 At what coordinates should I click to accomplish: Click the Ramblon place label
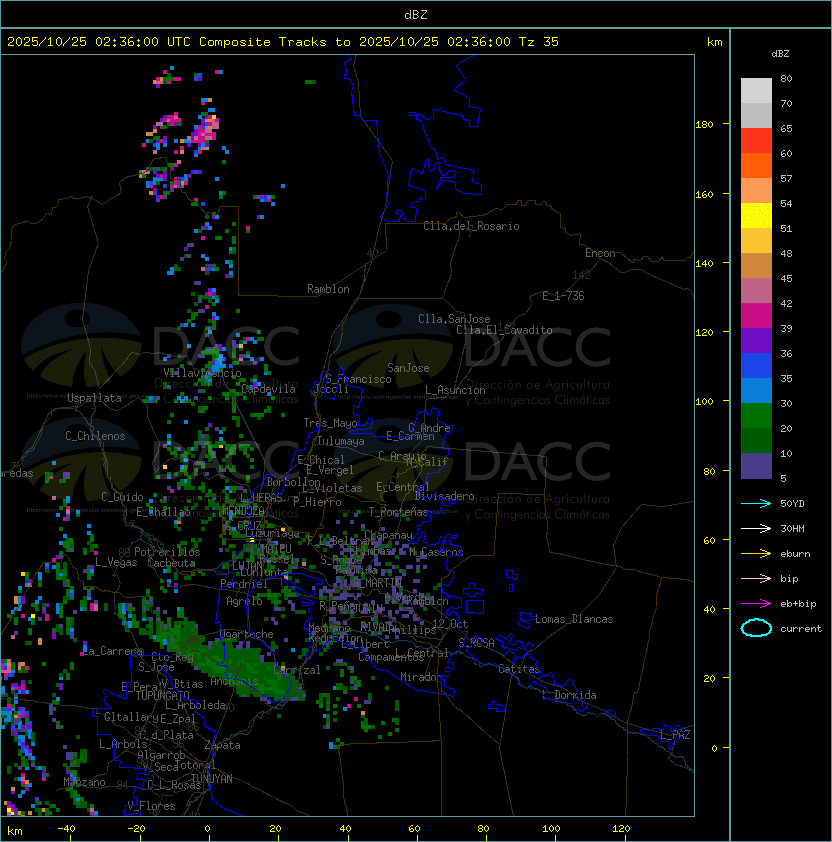click(328, 289)
